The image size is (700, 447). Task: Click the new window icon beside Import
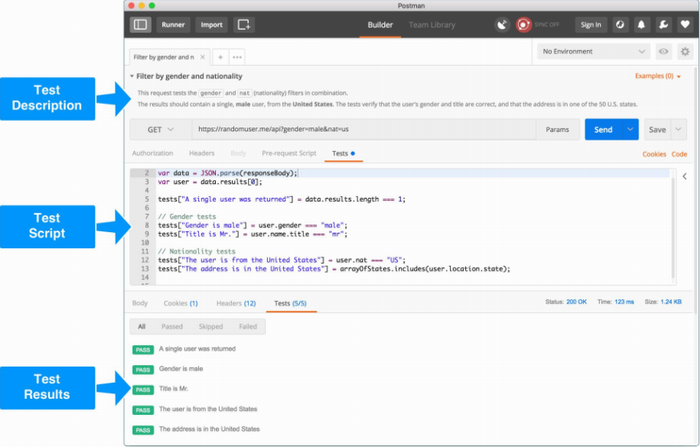point(244,24)
